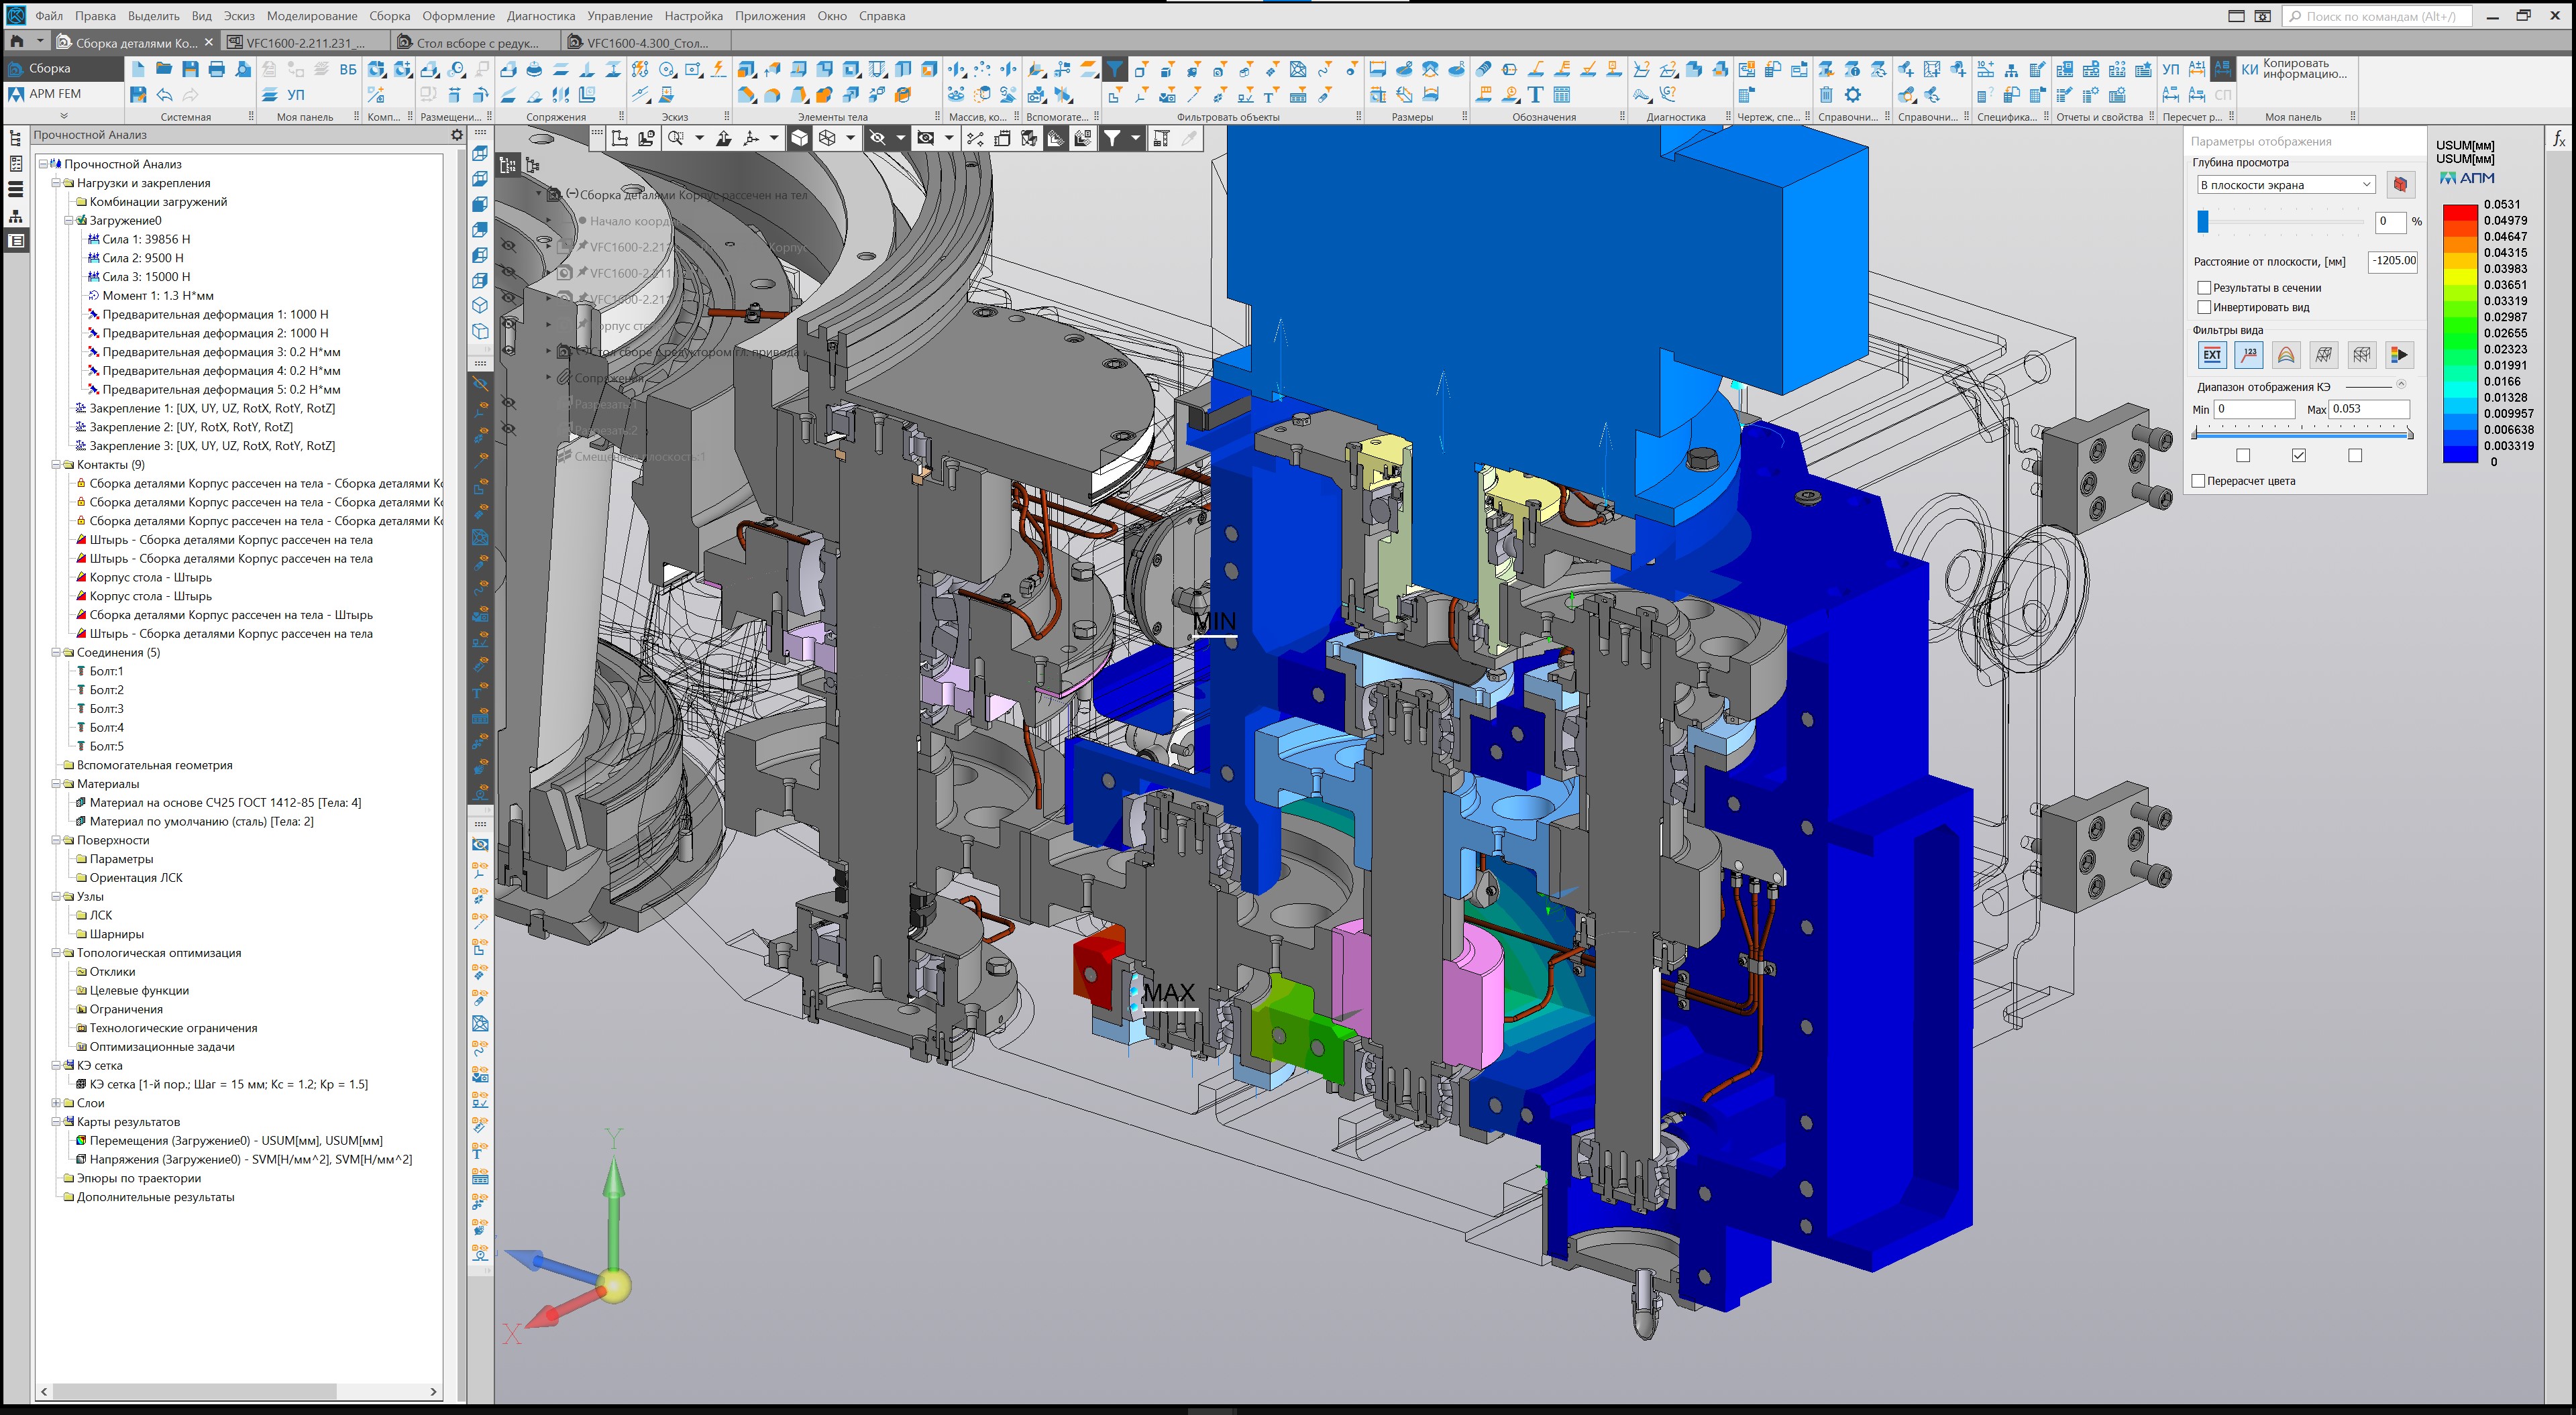Collapse the Контакты (9) tree node

56,465
